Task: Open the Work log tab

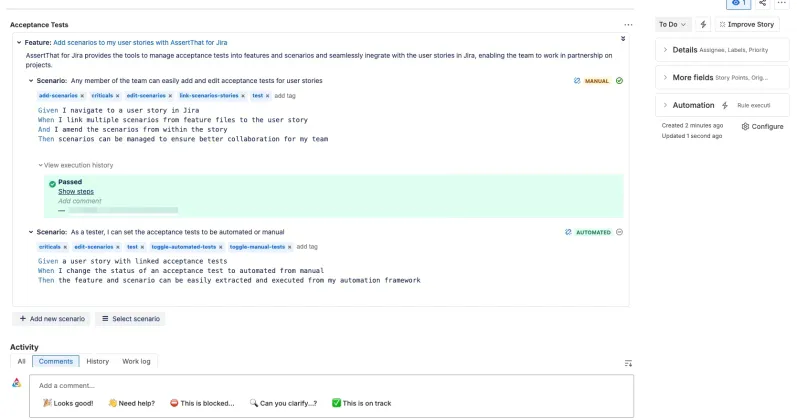Action: (136, 362)
